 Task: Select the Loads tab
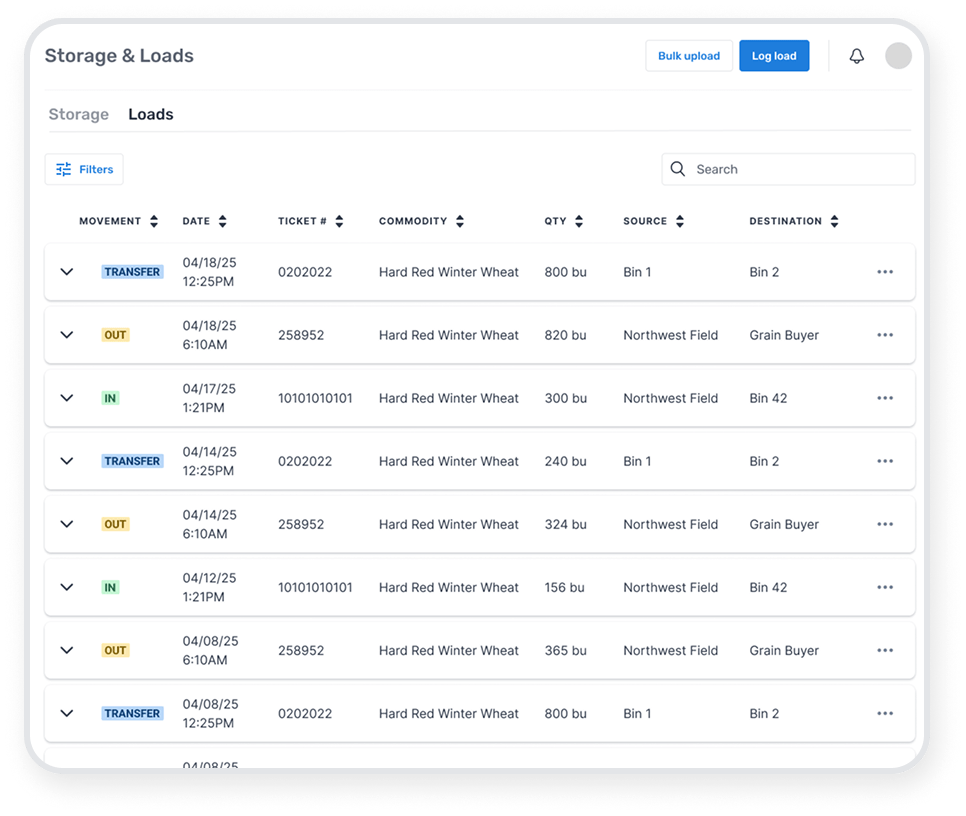tap(151, 114)
